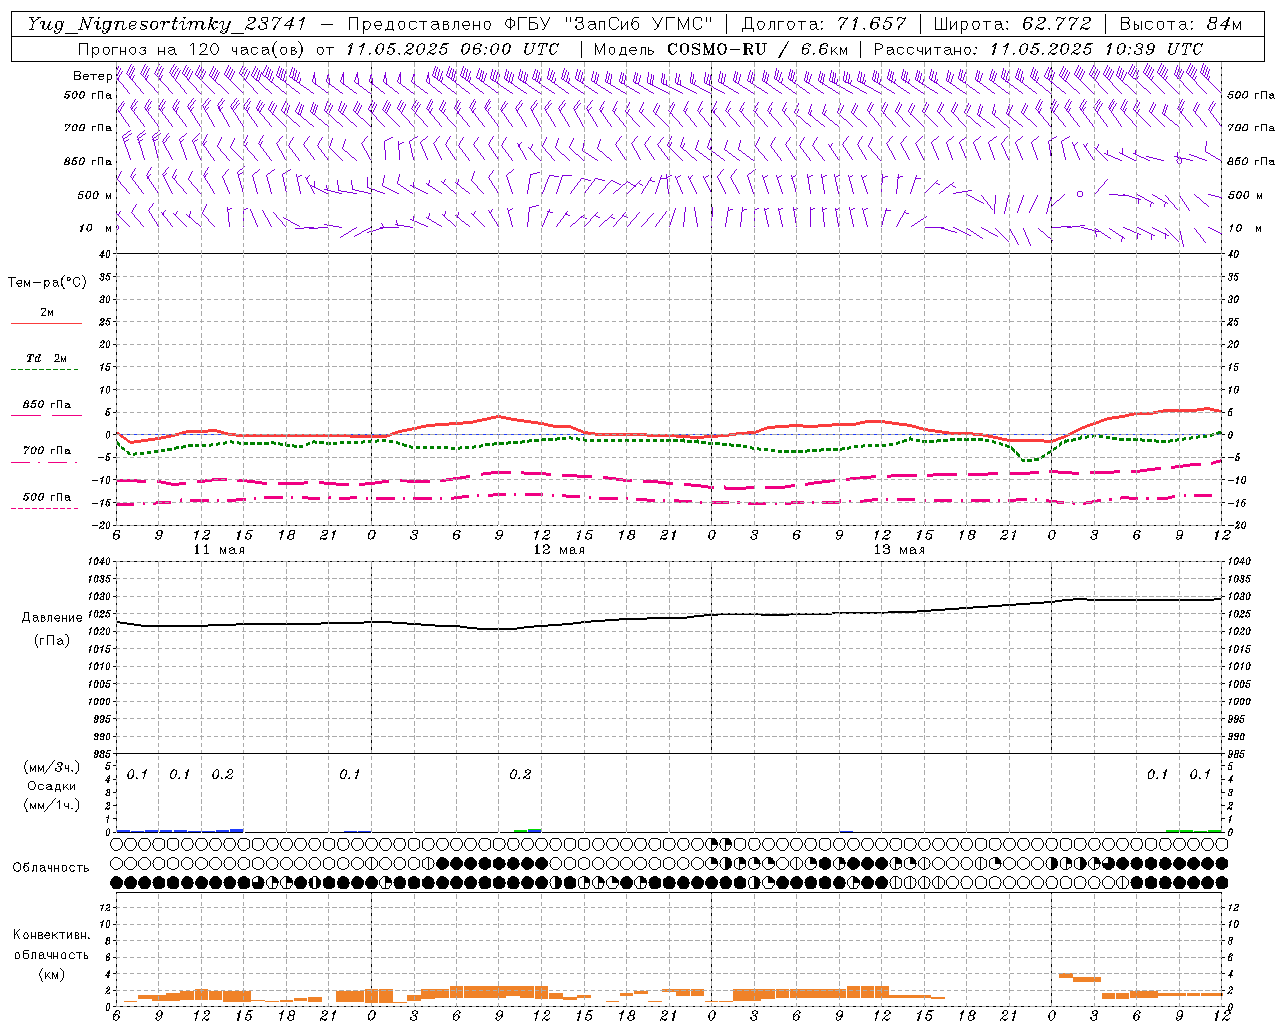The image size is (1280, 1024).
Task: Click the (мм/3ч.) precipitation unit label
Action: tap(51, 767)
